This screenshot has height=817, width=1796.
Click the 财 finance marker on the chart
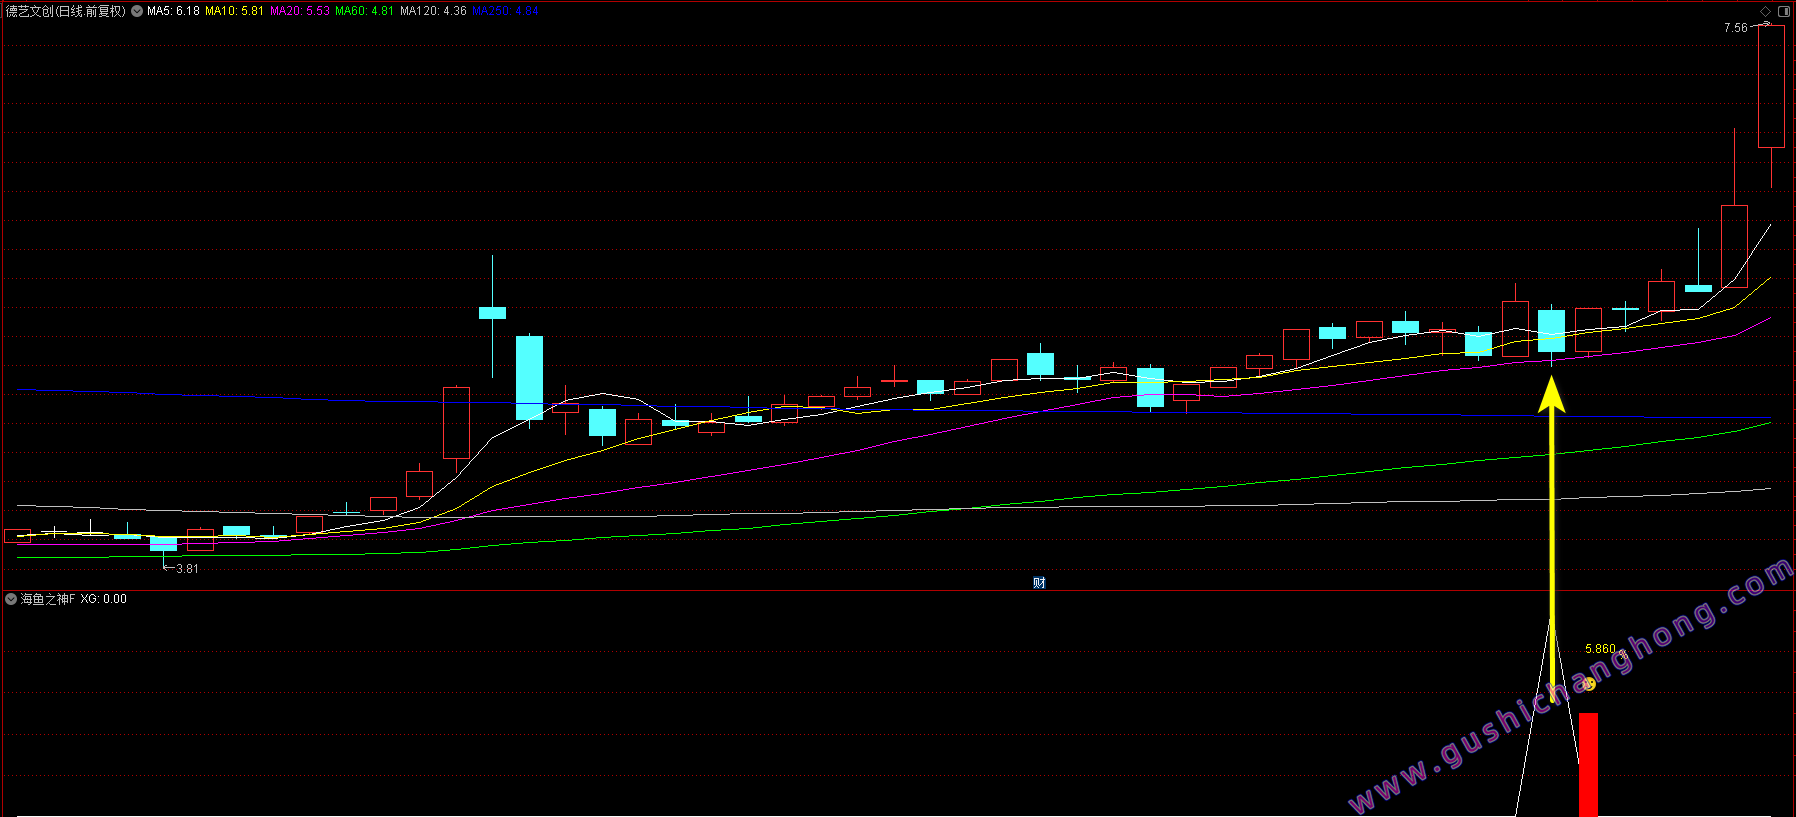[x=1039, y=583]
